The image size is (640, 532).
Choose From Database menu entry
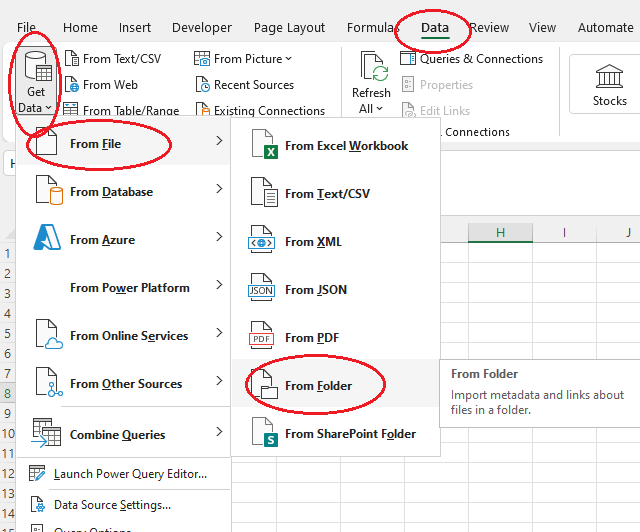(x=123, y=189)
